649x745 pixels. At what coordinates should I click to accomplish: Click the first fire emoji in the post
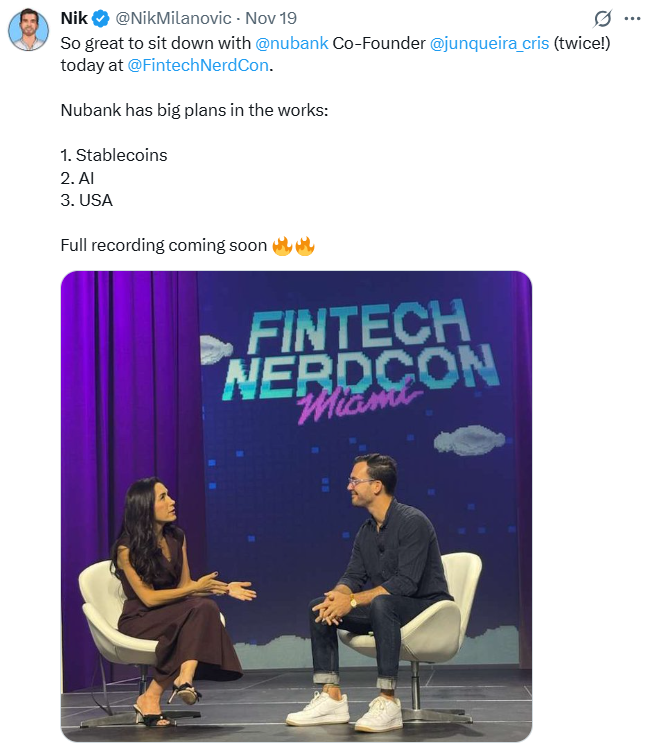tap(282, 246)
